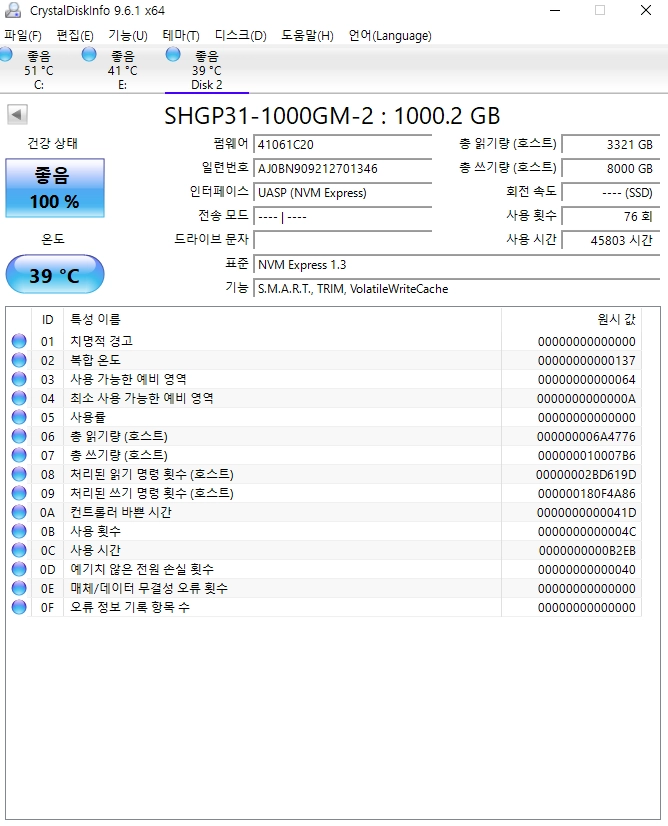Click the S.M.A.R.T., TRIM features field
The image size is (668, 826).
[456, 289]
